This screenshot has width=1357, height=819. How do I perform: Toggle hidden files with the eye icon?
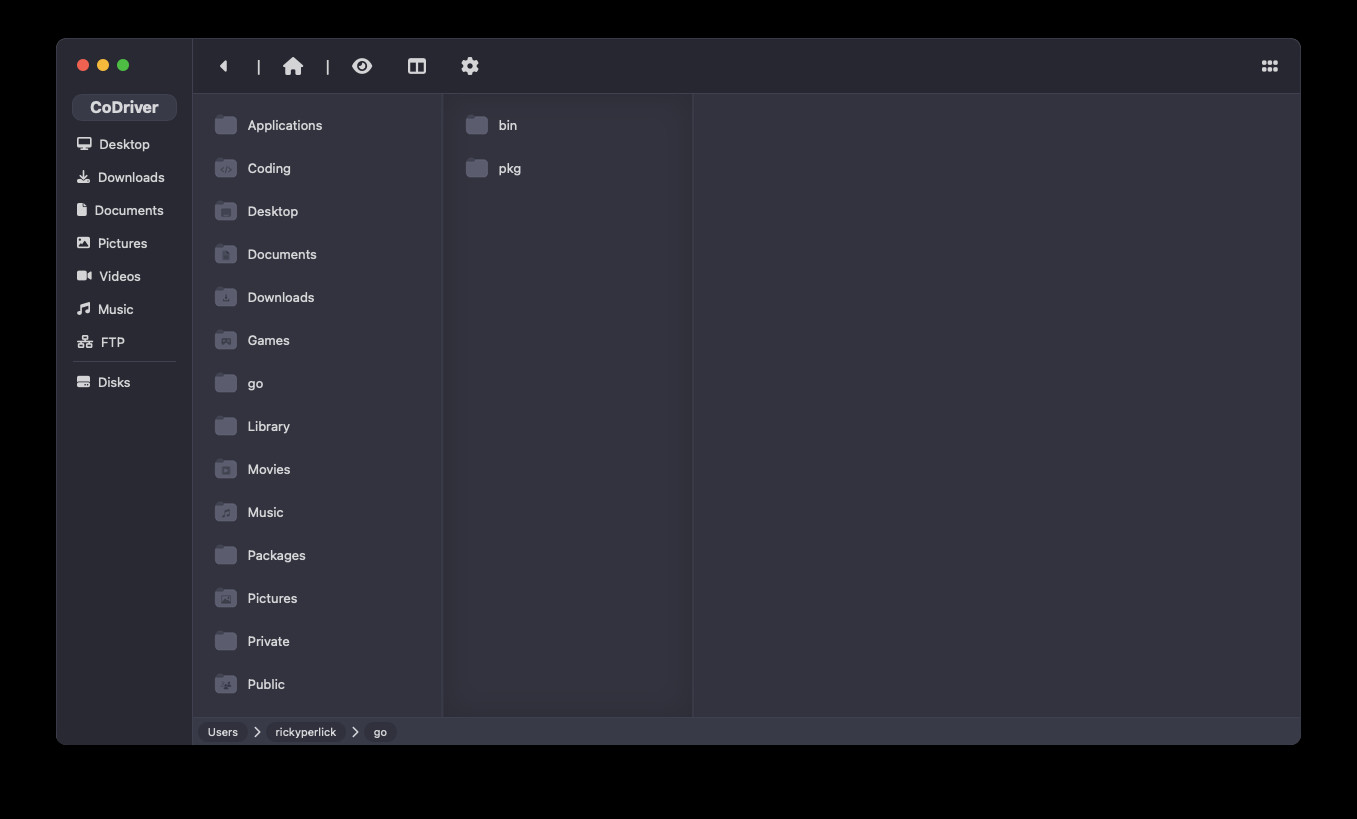click(362, 66)
